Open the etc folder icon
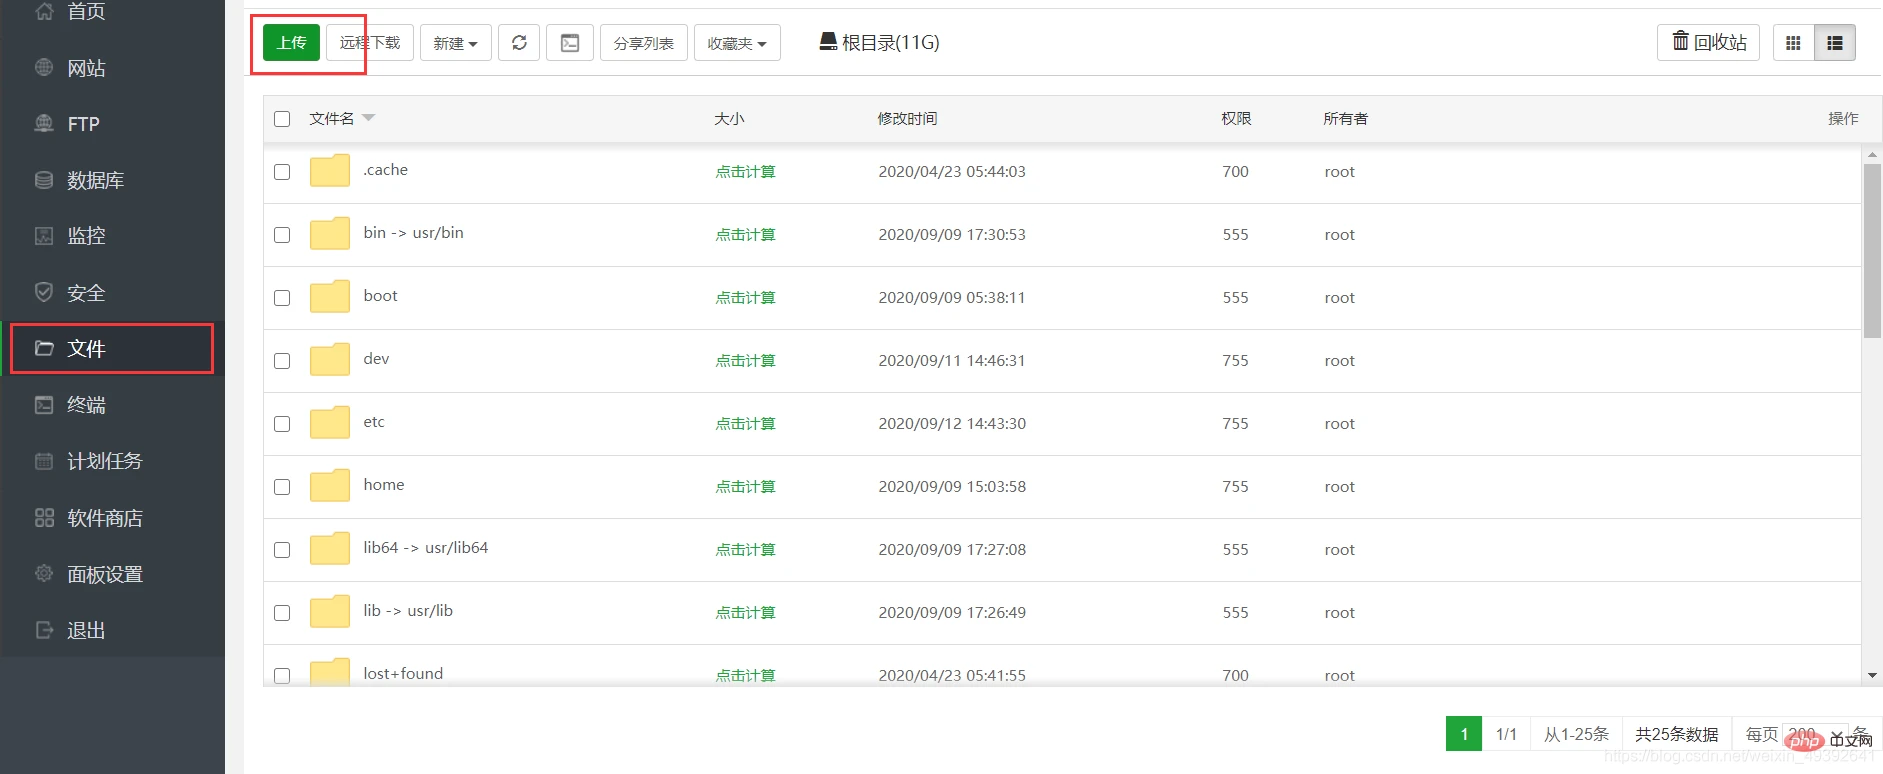Viewport: 1883px width, 774px height. coord(329,423)
